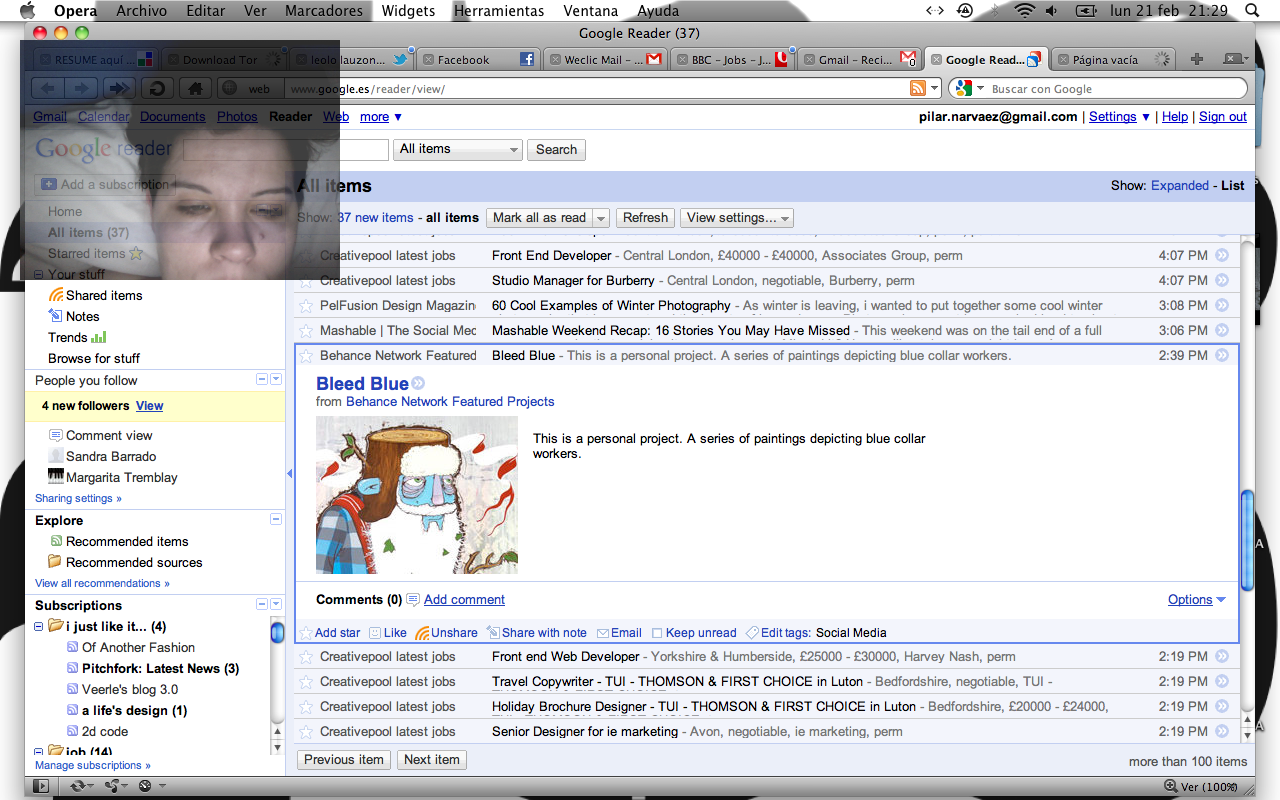This screenshot has height=800, width=1280.
Task: Open the All items search dropdown
Action: pos(459,149)
